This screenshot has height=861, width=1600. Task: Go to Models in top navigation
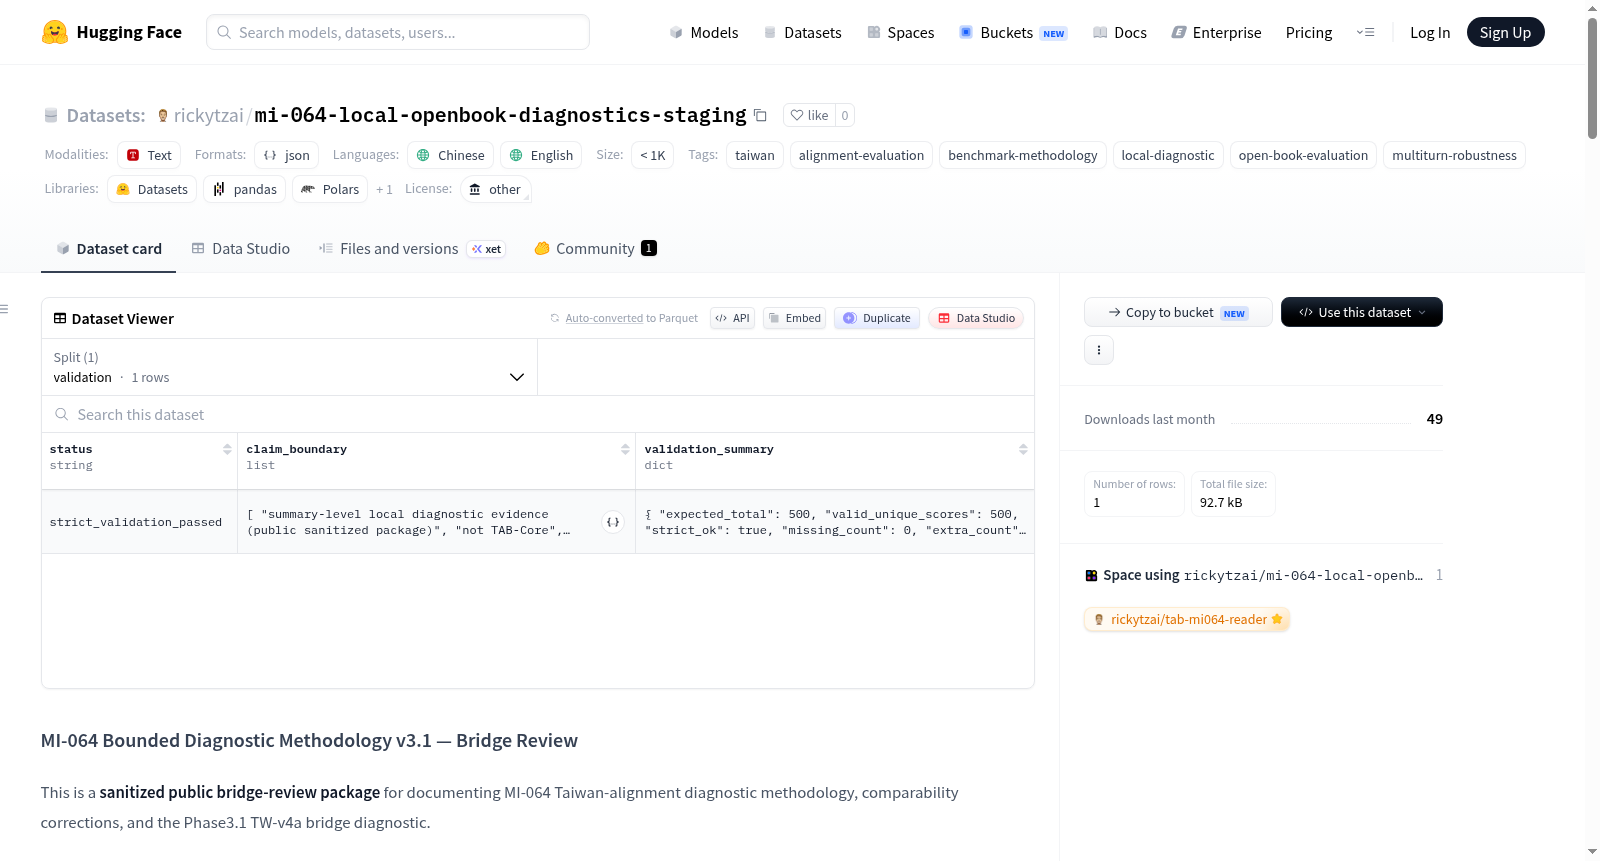(x=703, y=32)
